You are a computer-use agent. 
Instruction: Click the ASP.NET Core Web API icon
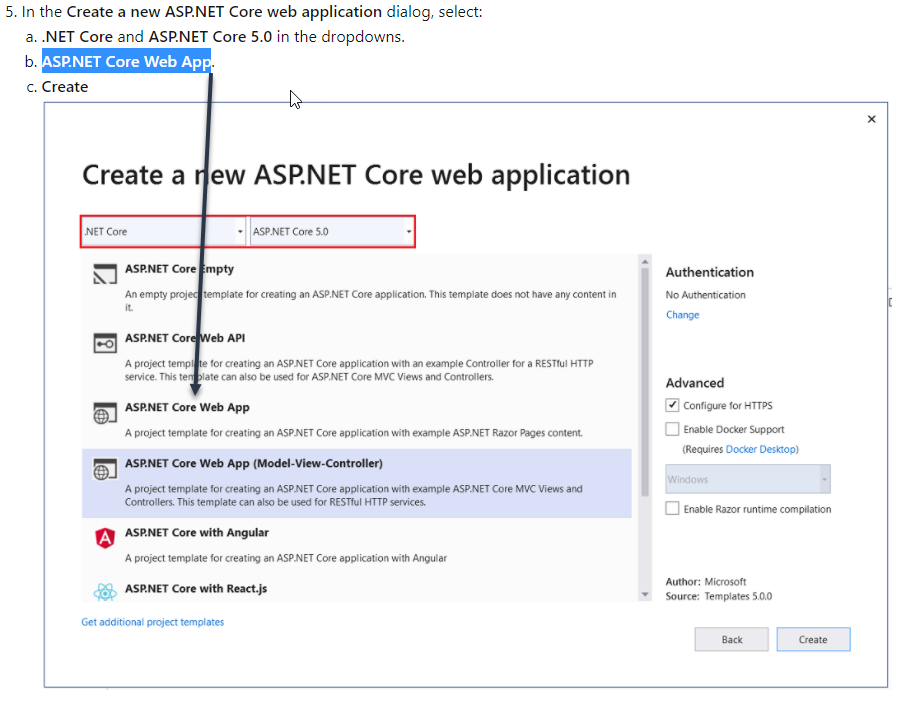tap(105, 343)
